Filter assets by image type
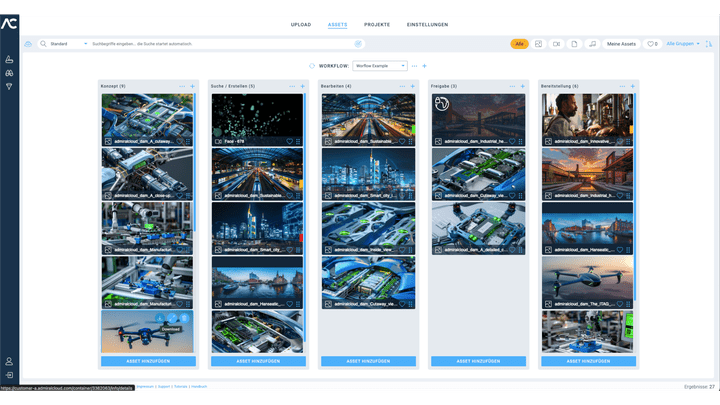The height and width of the screenshot is (405, 720). [538, 44]
